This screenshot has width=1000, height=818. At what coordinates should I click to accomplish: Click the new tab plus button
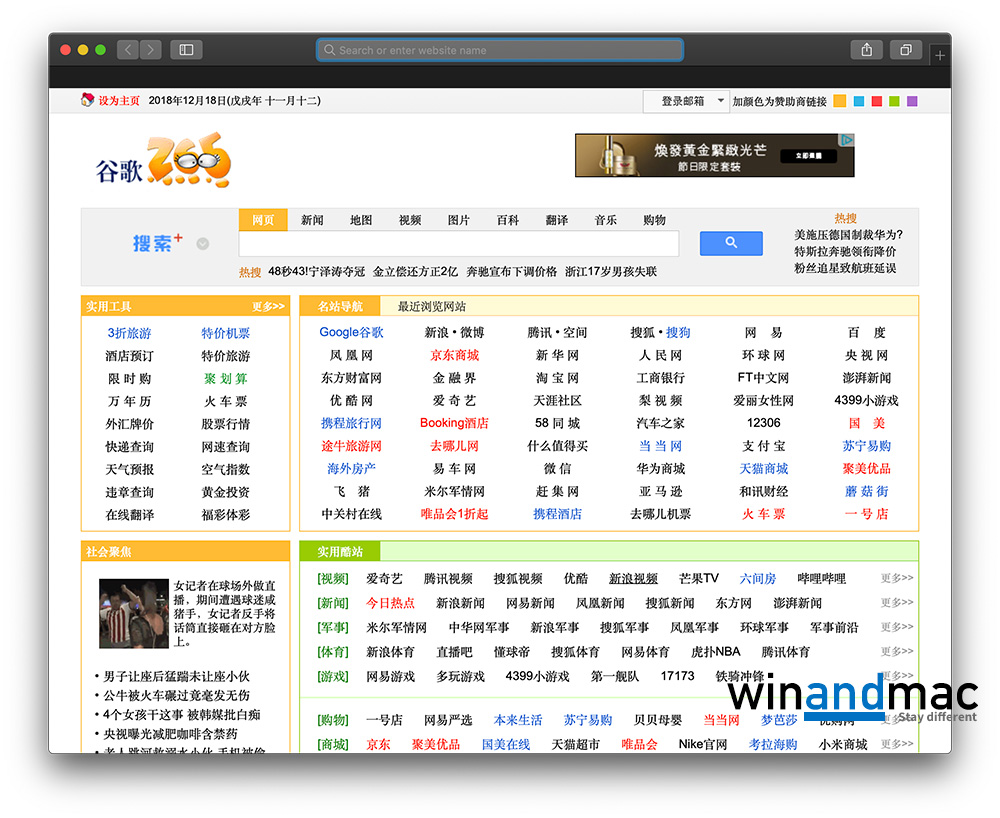pyautogui.click(x=940, y=56)
